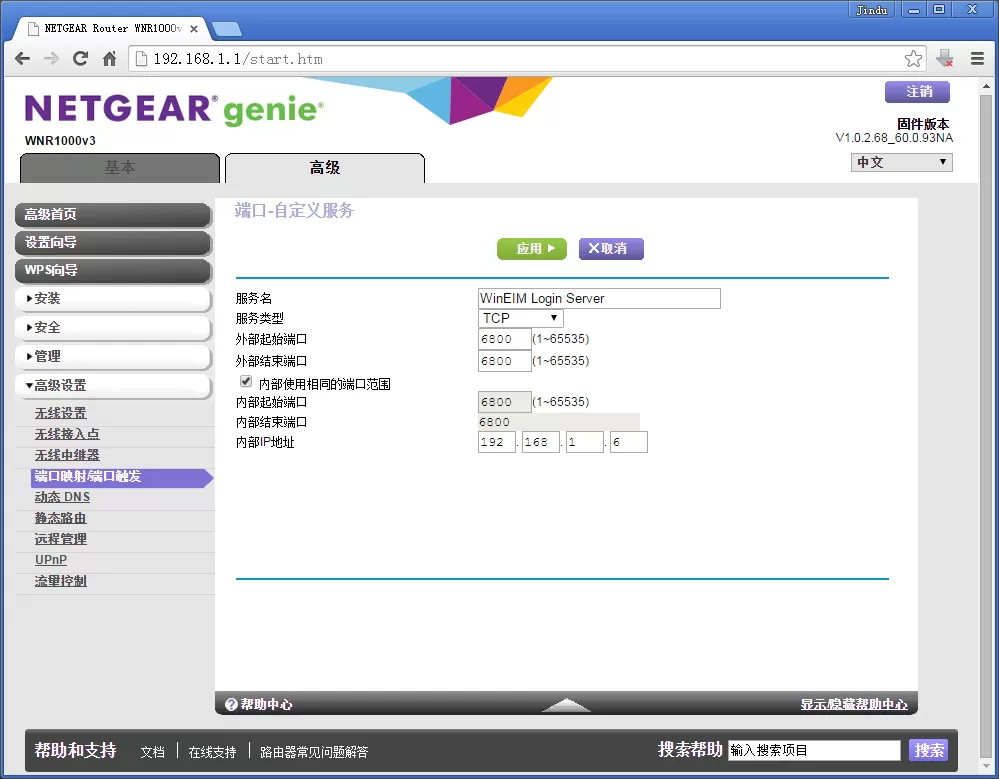999x779 pixels.
Task: Click the 内部起始端口 disabled field
Action: (x=504, y=402)
